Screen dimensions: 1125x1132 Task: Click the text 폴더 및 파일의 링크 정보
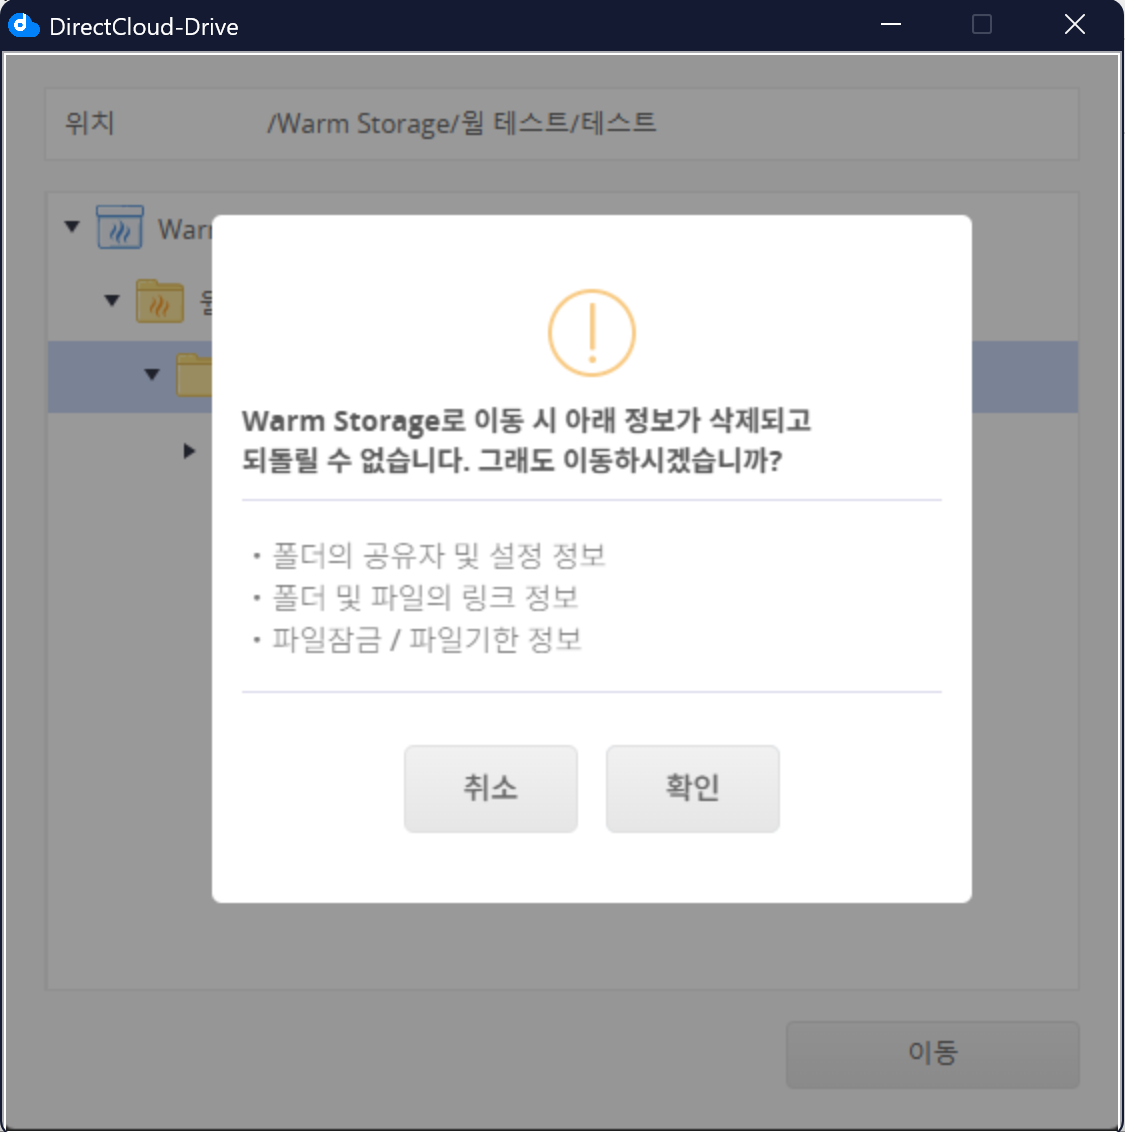[425, 597]
